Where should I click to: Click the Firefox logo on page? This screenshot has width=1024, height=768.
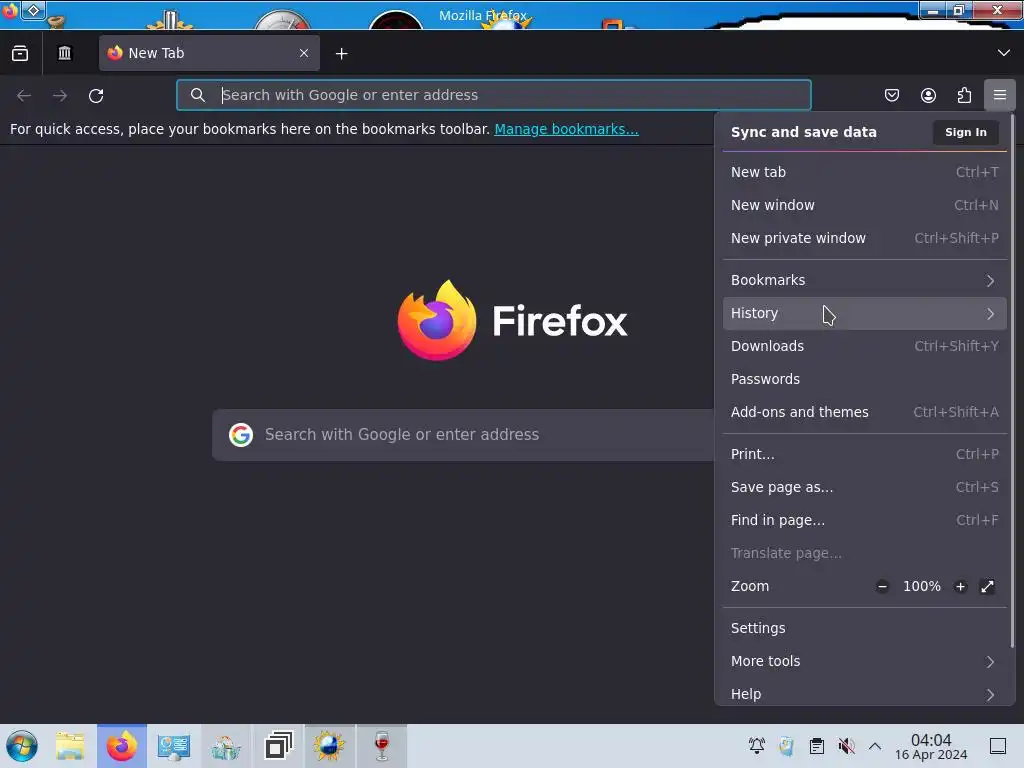point(512,320)
